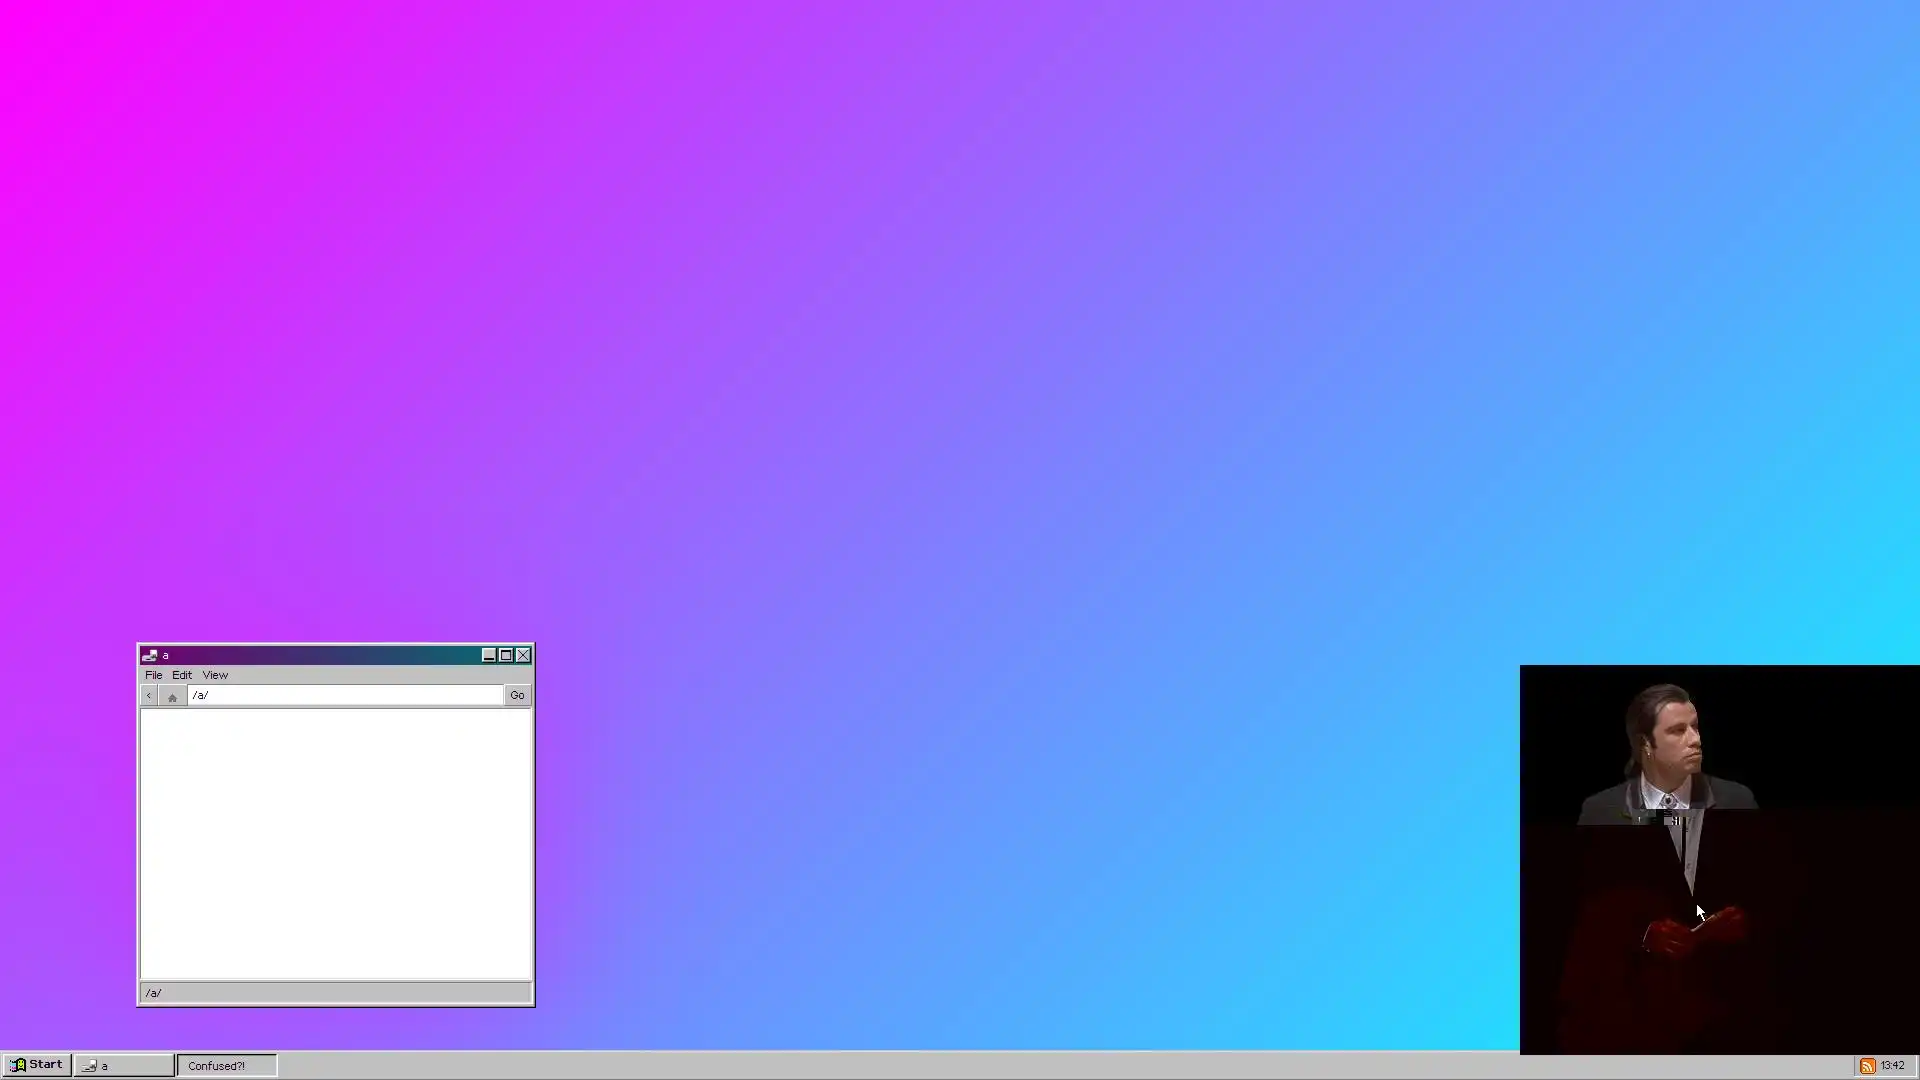1920x1080 pixels.
Task: Click the 'a' window title bar
Action: 320,655
